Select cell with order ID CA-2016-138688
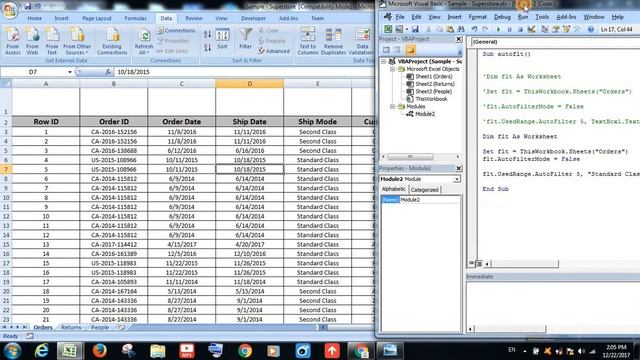Screen dimensions: 640x360 click(114, 151)
